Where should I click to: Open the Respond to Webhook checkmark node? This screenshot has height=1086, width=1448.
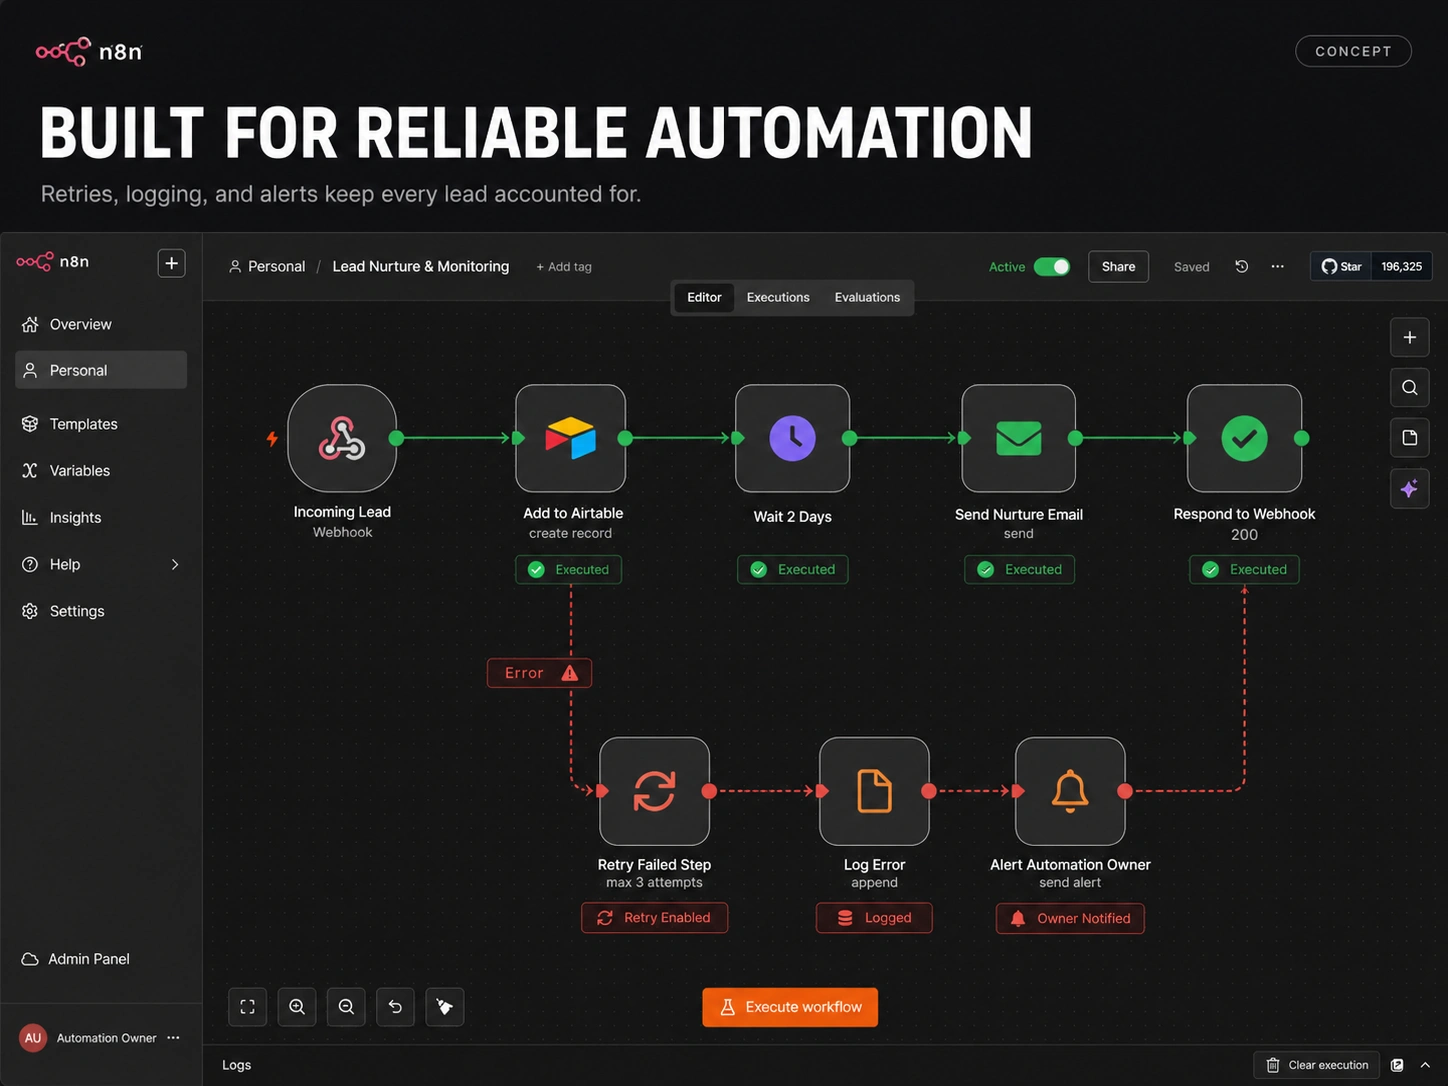tap(1245, 438)
